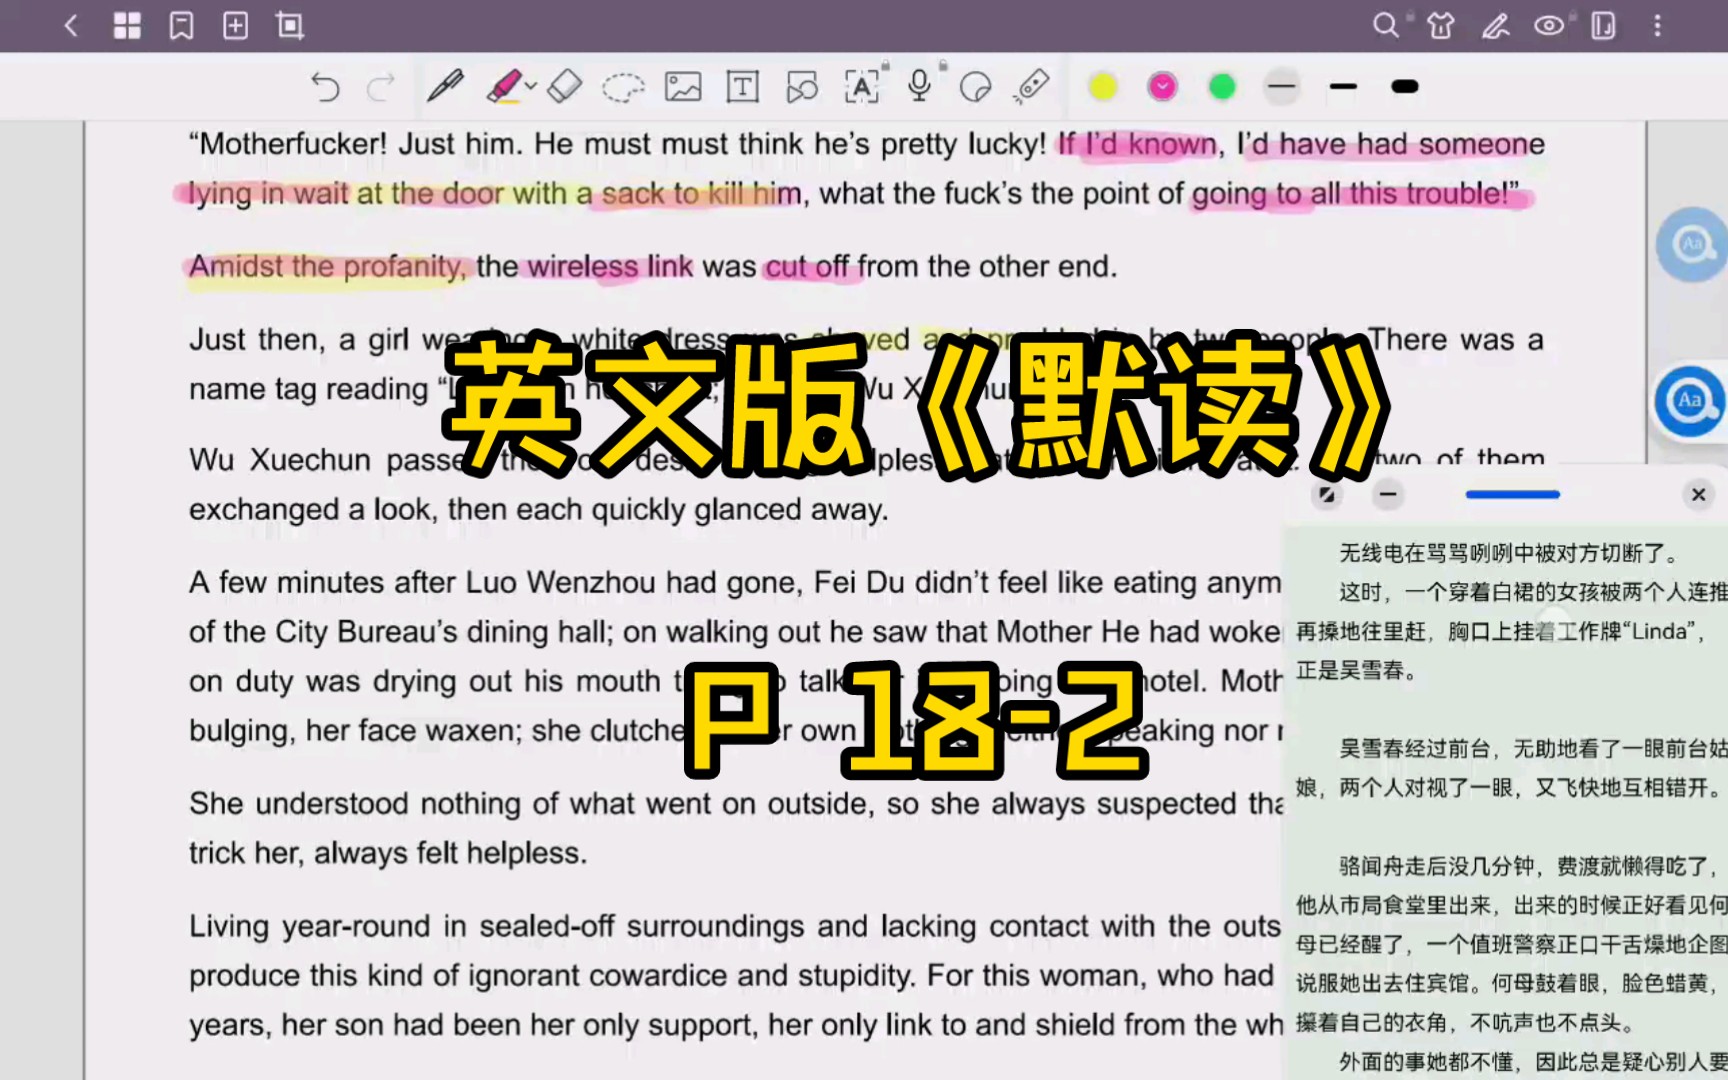Viewport: 1728px width, 1080px height.
Task: Select the Pen tool
Action: point(445,86)
